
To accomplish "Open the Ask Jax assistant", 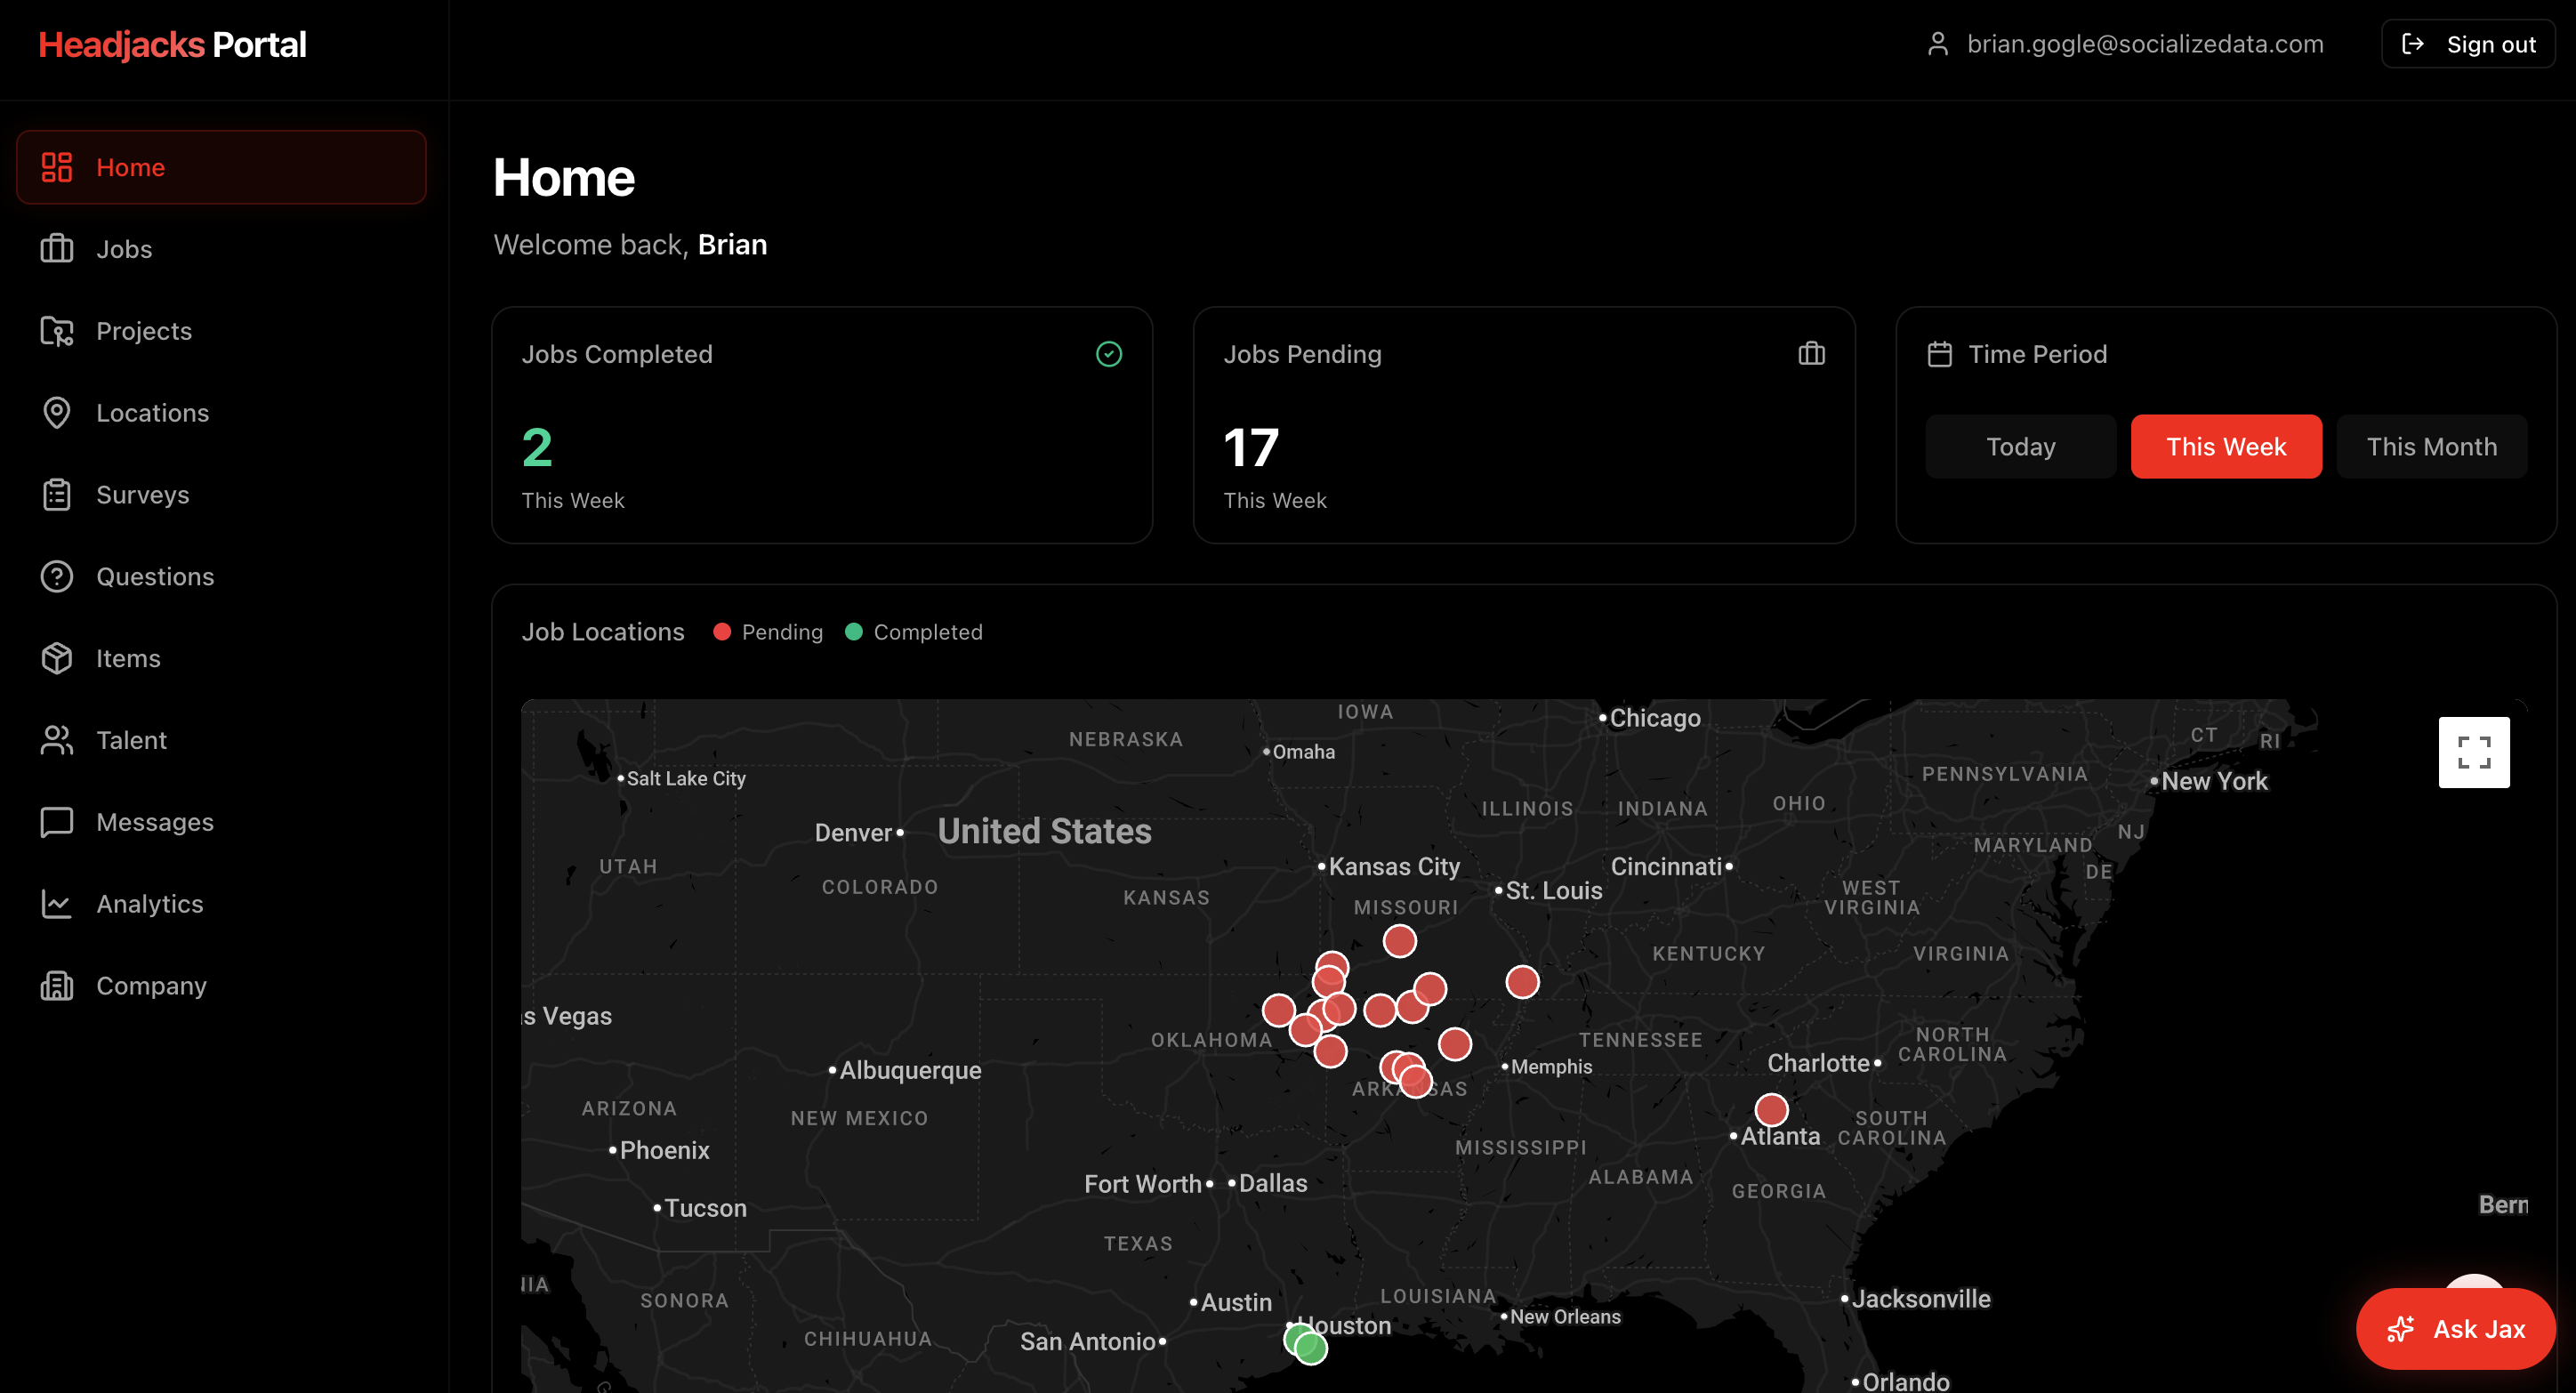I will [x=2456, y=1329].
